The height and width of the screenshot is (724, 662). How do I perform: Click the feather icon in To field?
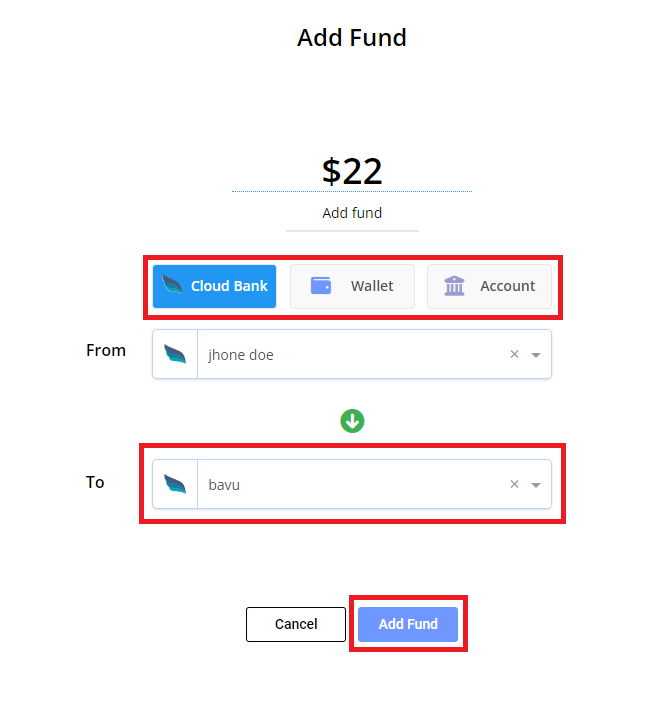[x=175, y=484]
